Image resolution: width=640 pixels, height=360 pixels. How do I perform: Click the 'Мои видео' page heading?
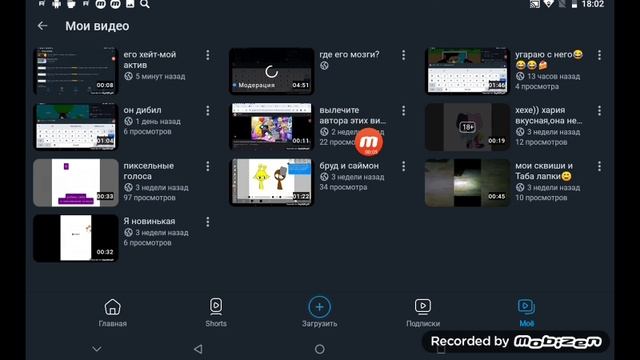point(97,26)
